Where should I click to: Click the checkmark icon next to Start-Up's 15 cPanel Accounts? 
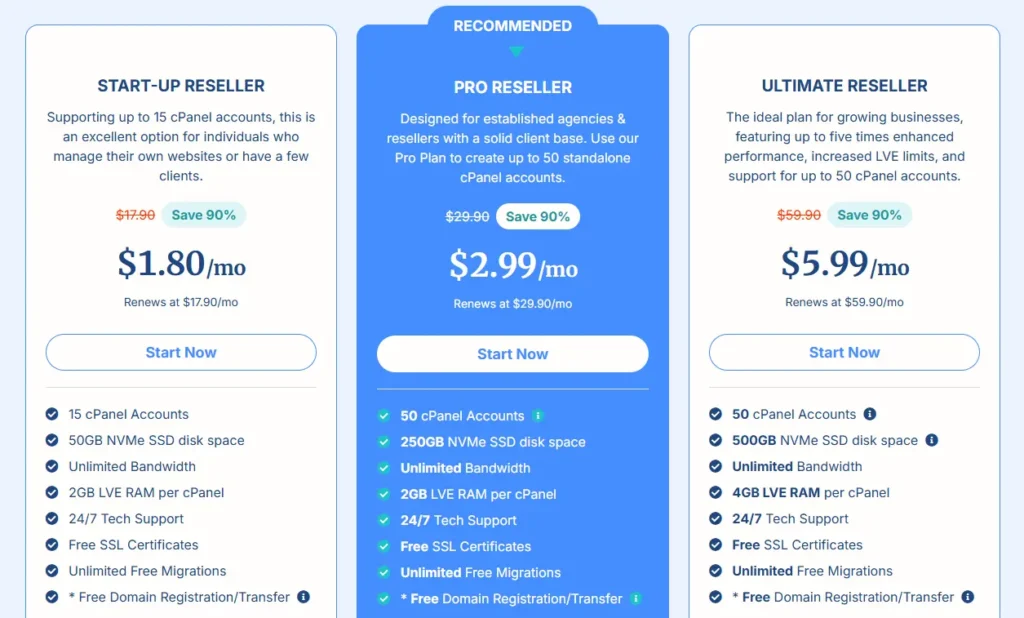pos(51,414)
